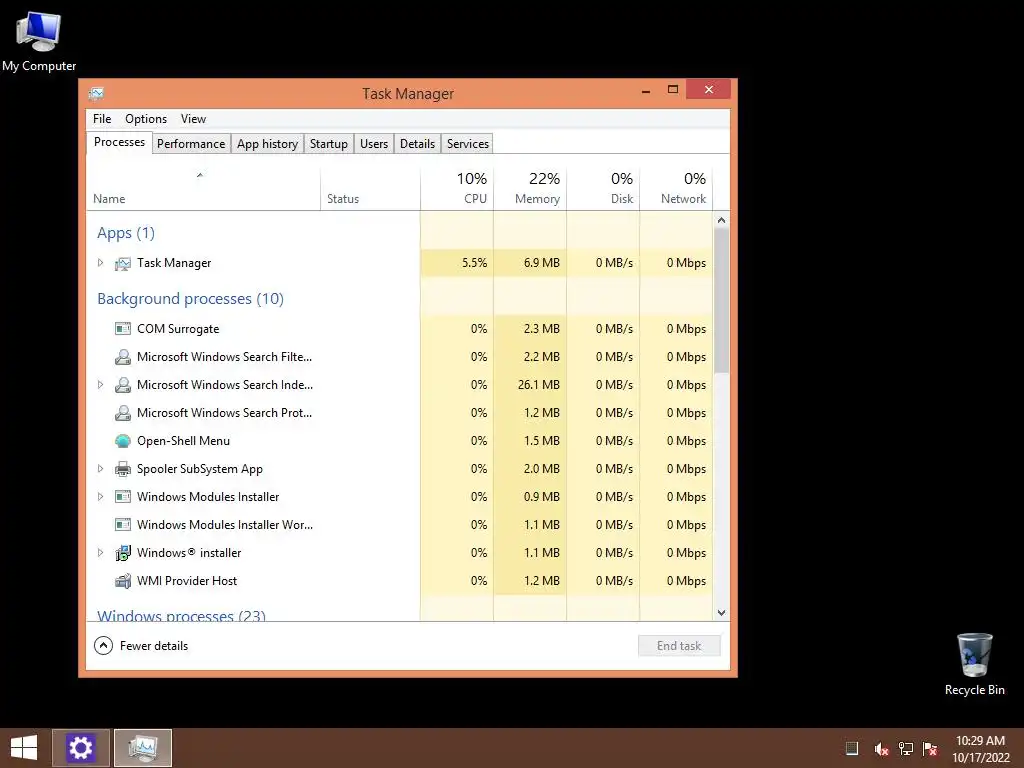The image size is (1024, 768).
Task: Click the Background processes (10) header
Action: point(190,299)
